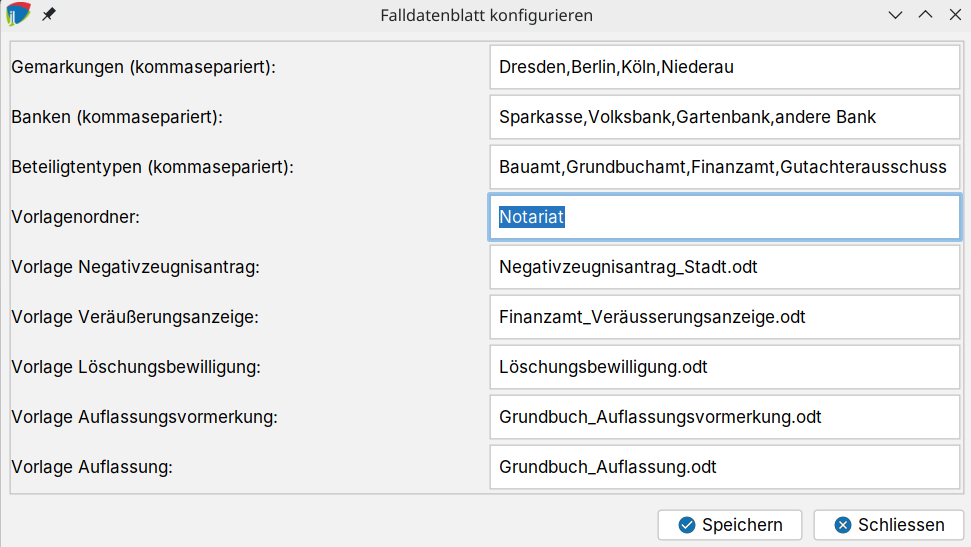Maximize window with the up chevron
Viewport: 971px width, 547px height.
coord(925,15)
